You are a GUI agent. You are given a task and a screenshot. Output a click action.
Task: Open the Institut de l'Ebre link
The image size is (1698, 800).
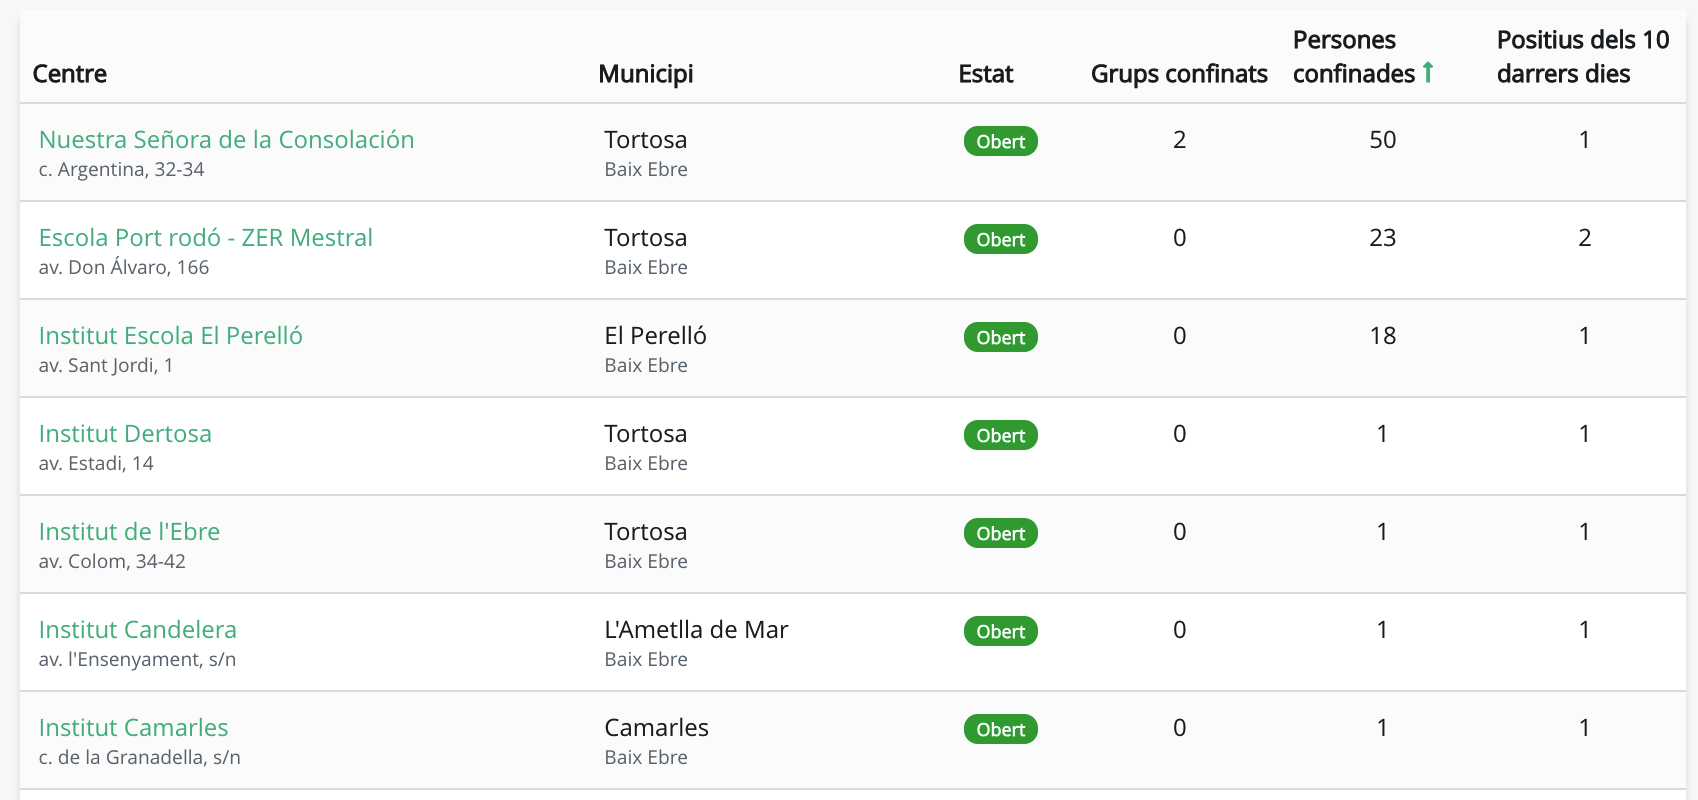(129, 532)
